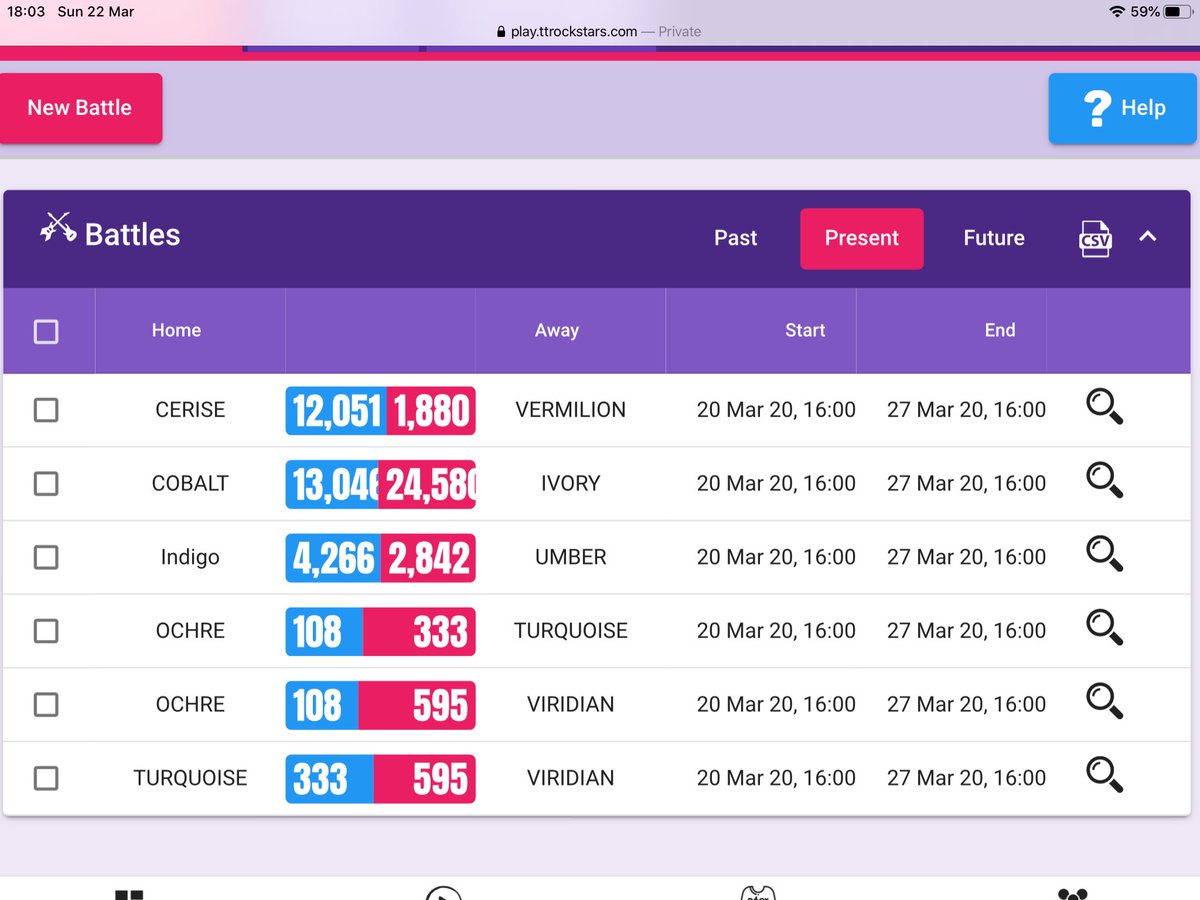Tick the CERISE vs VERMILION row checkbox

[x=46, y=410]
